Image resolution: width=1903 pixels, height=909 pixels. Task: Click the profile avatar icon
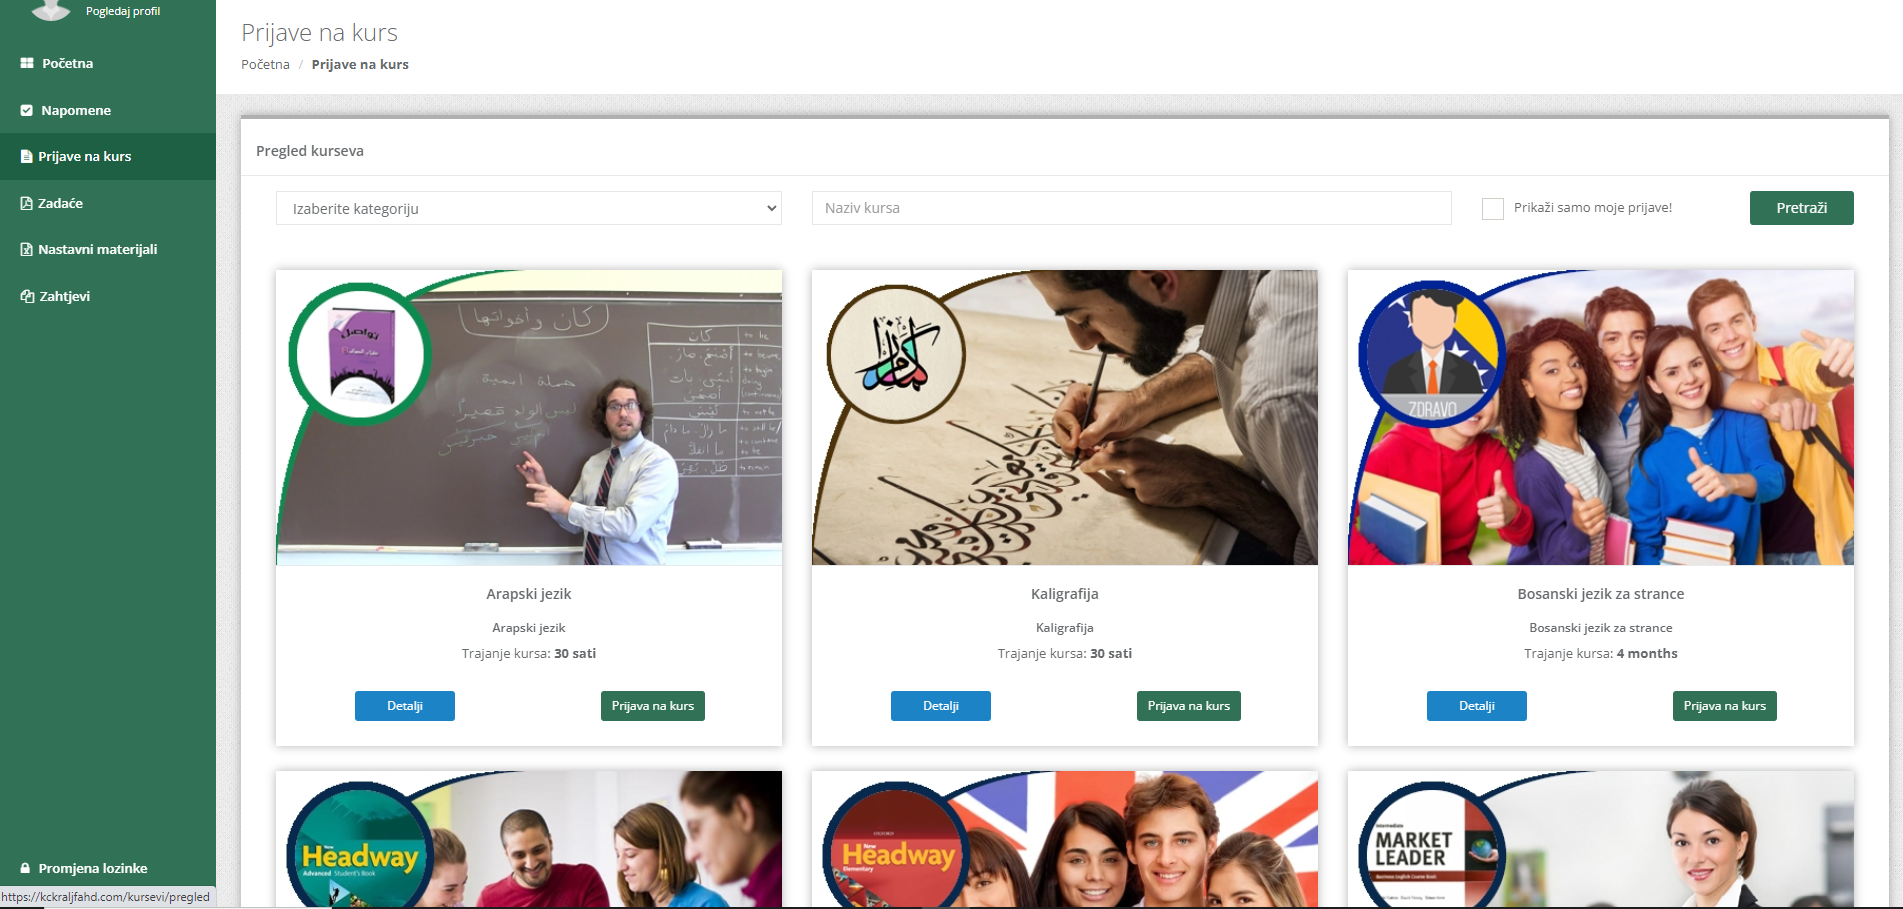[51, 10]
